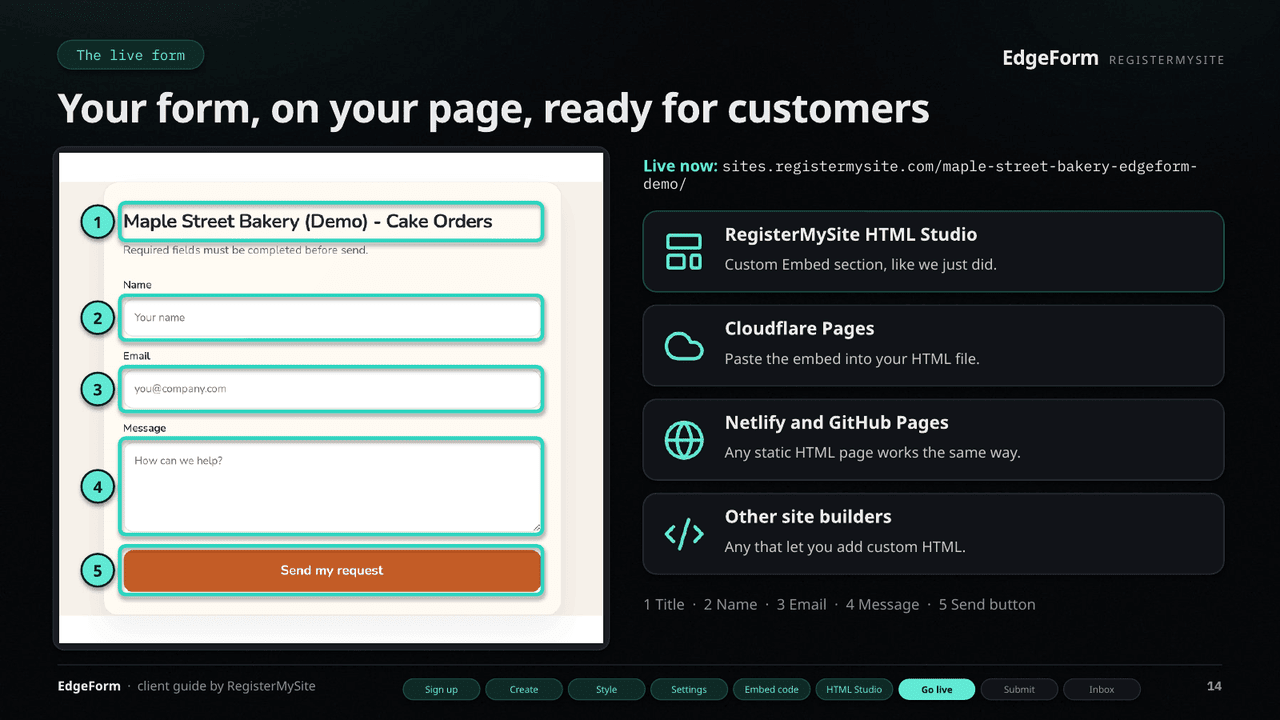Go to the Inbox step tab
1280x720 pixels.
point(1102,689)
